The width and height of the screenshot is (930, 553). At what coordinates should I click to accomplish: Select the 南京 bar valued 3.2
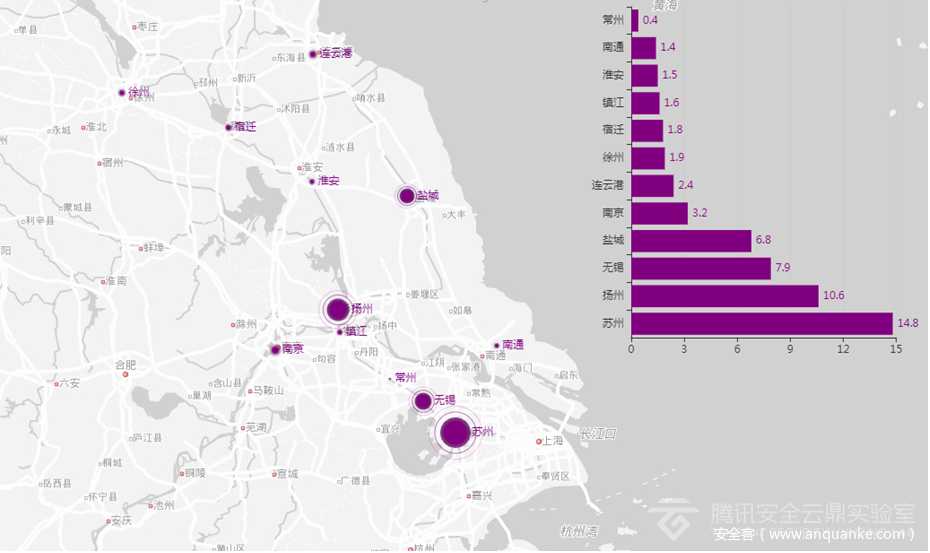click(659, 213)
